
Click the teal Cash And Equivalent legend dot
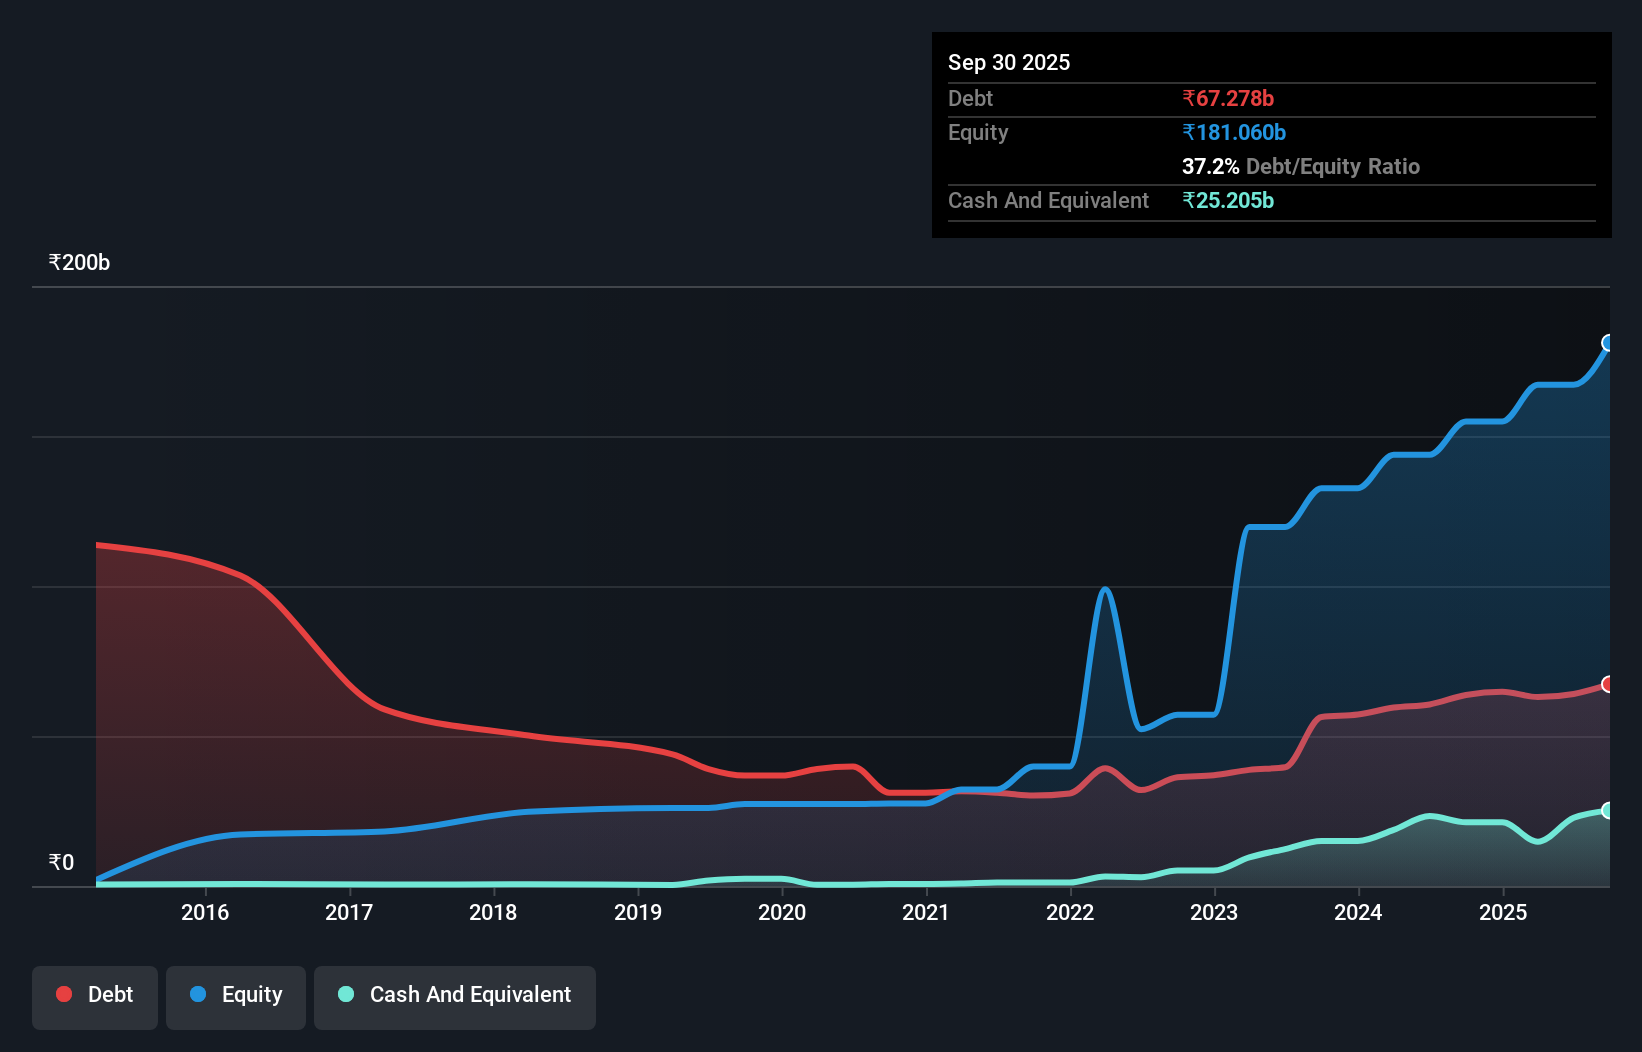(344, 994)
